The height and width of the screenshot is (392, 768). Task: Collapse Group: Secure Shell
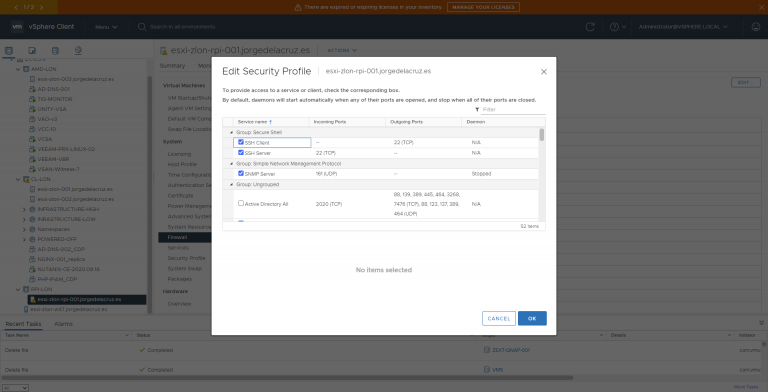pos(232,132)
